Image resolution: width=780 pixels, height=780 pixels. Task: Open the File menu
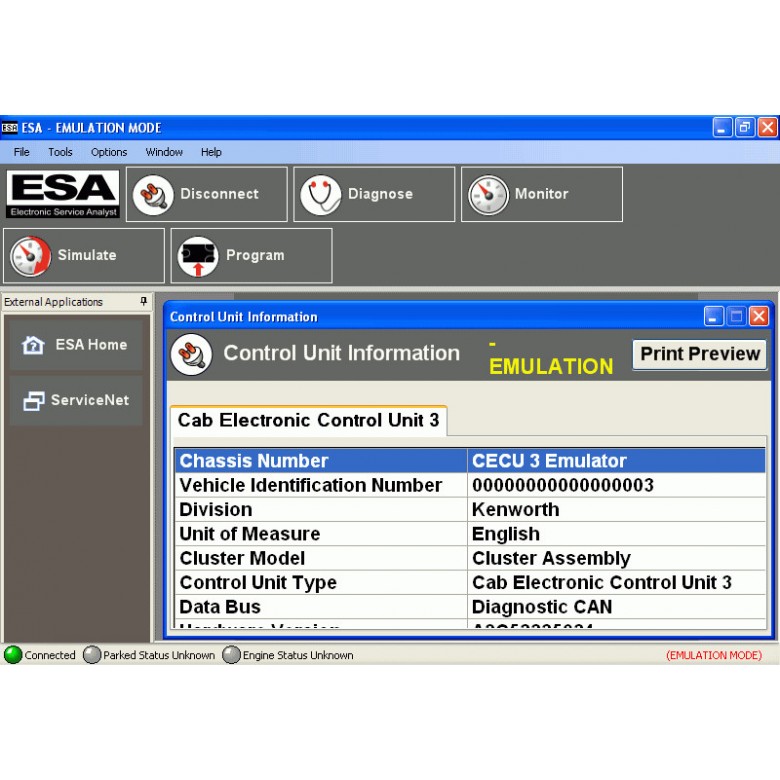click(21, 152)
